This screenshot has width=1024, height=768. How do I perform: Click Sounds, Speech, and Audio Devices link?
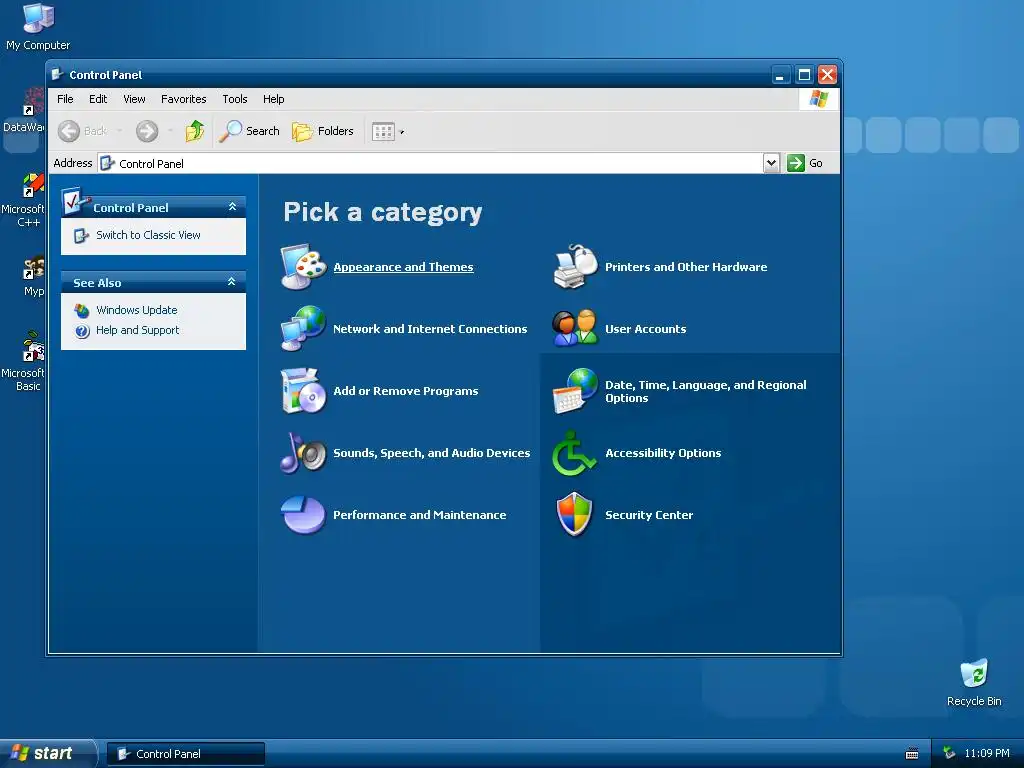coord(432,453)
